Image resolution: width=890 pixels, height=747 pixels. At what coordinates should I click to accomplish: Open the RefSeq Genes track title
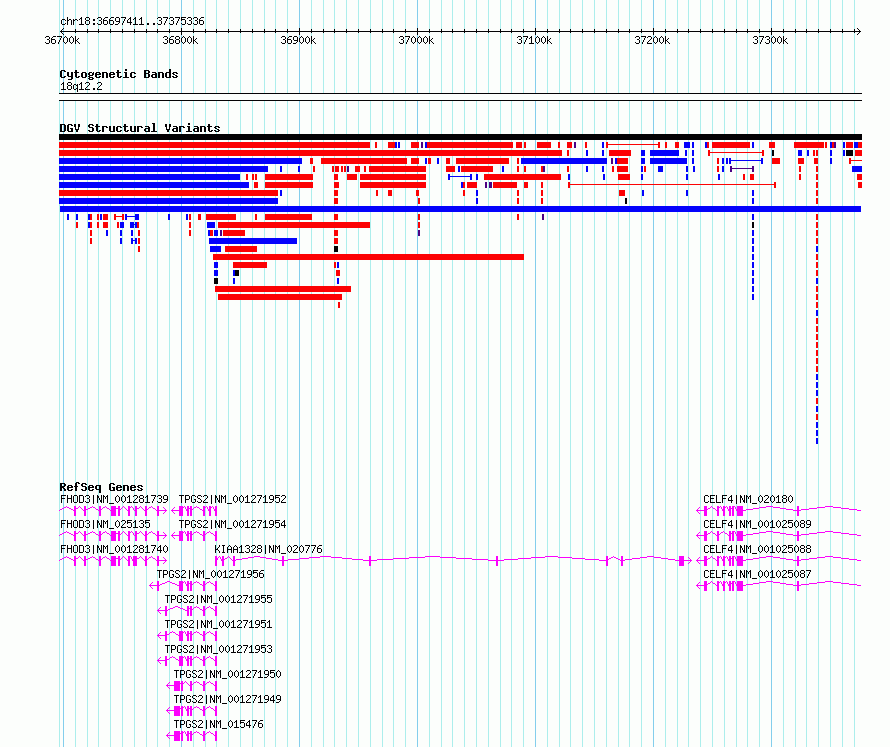[101, 487]
